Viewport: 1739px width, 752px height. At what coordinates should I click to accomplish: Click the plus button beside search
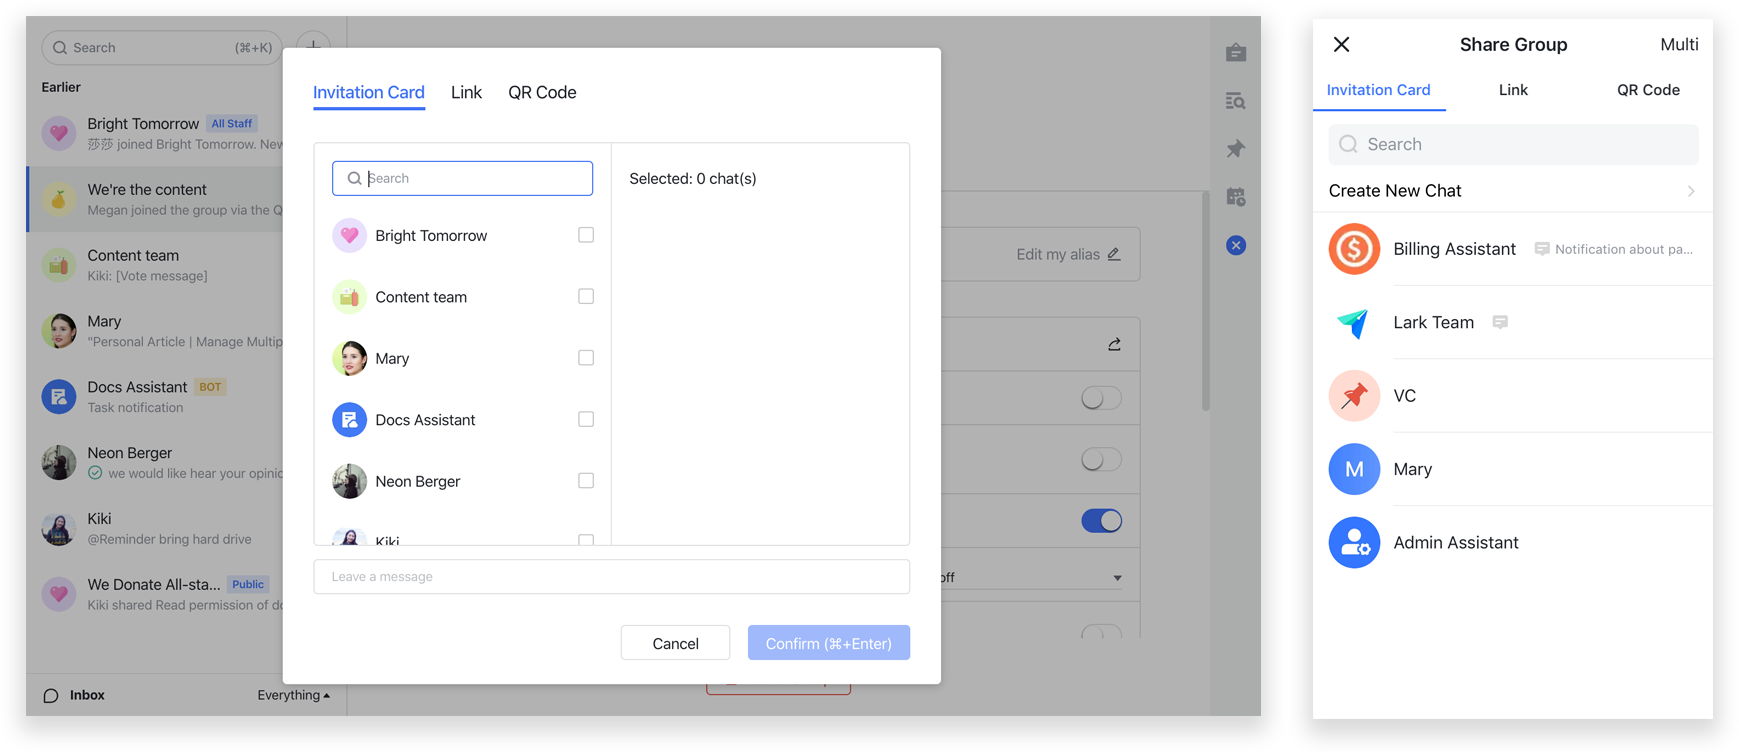coord(313,47)
